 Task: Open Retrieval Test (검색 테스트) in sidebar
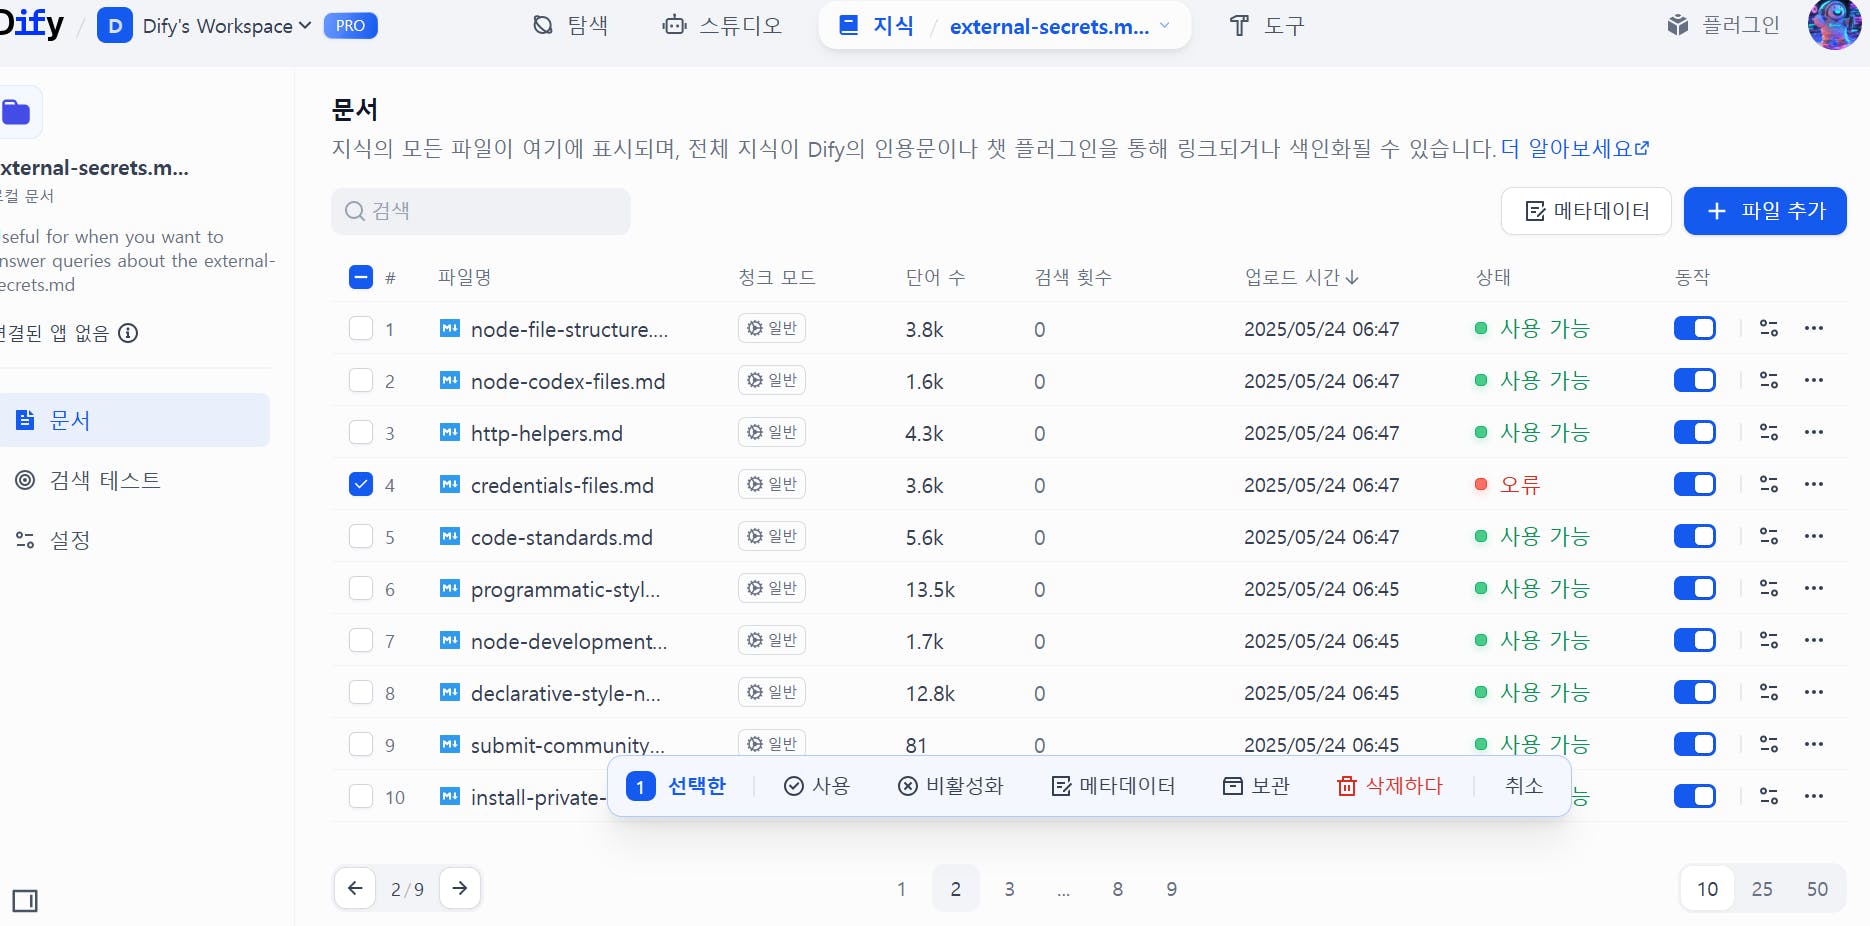point(104,480)
